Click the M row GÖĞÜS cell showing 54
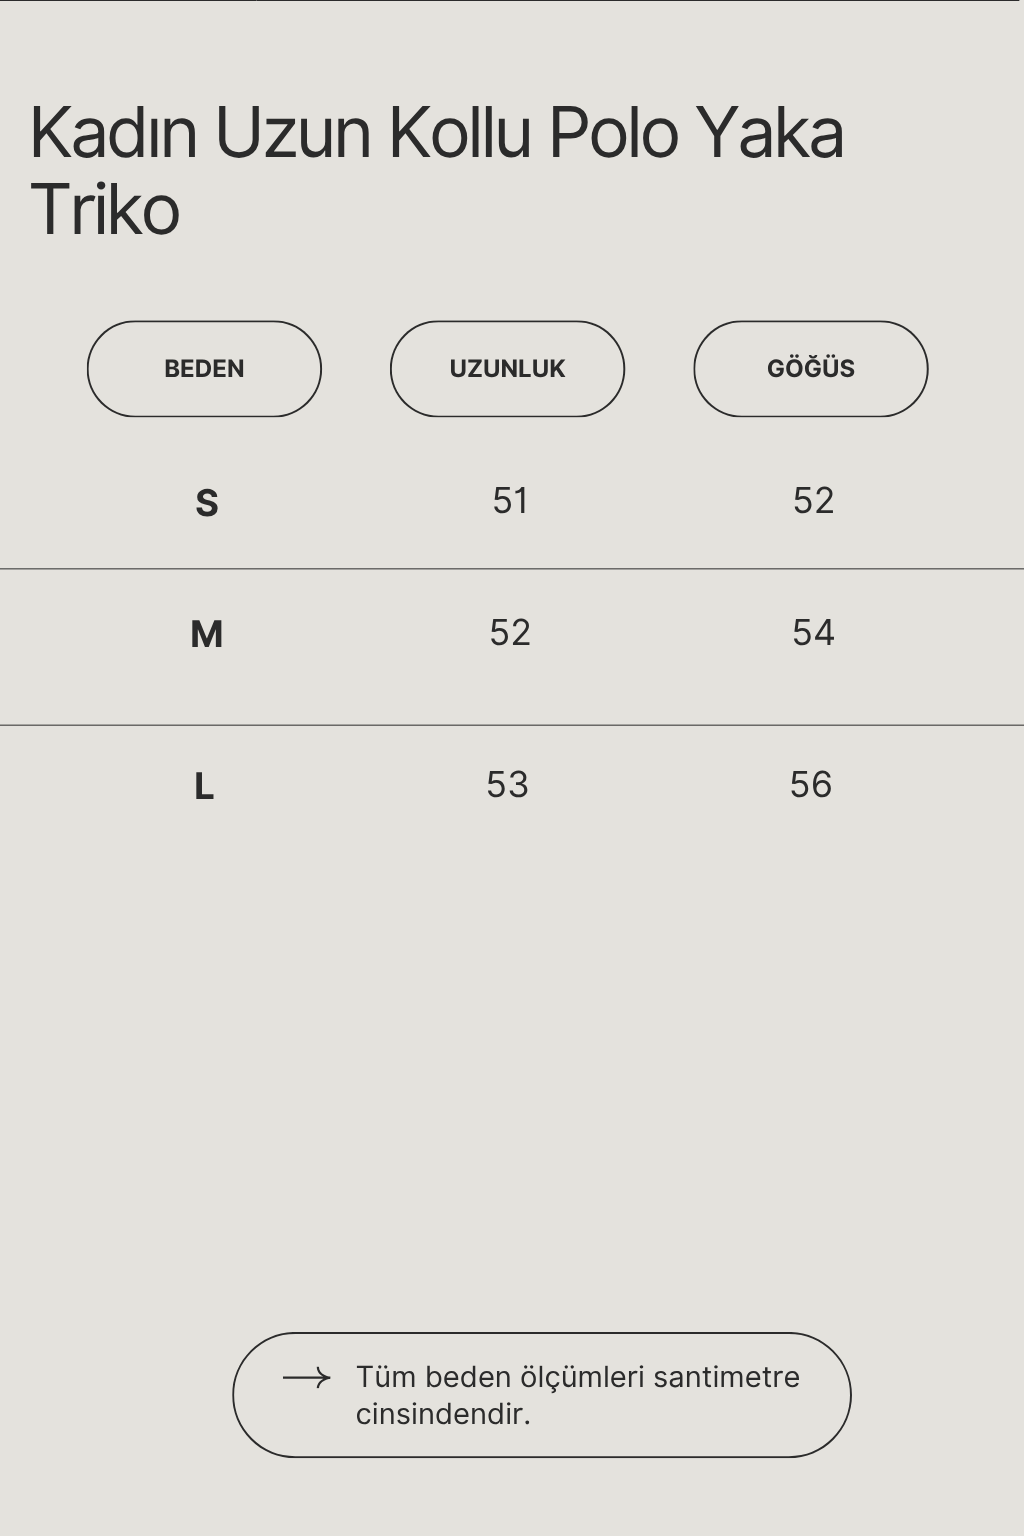 point(813,632)
